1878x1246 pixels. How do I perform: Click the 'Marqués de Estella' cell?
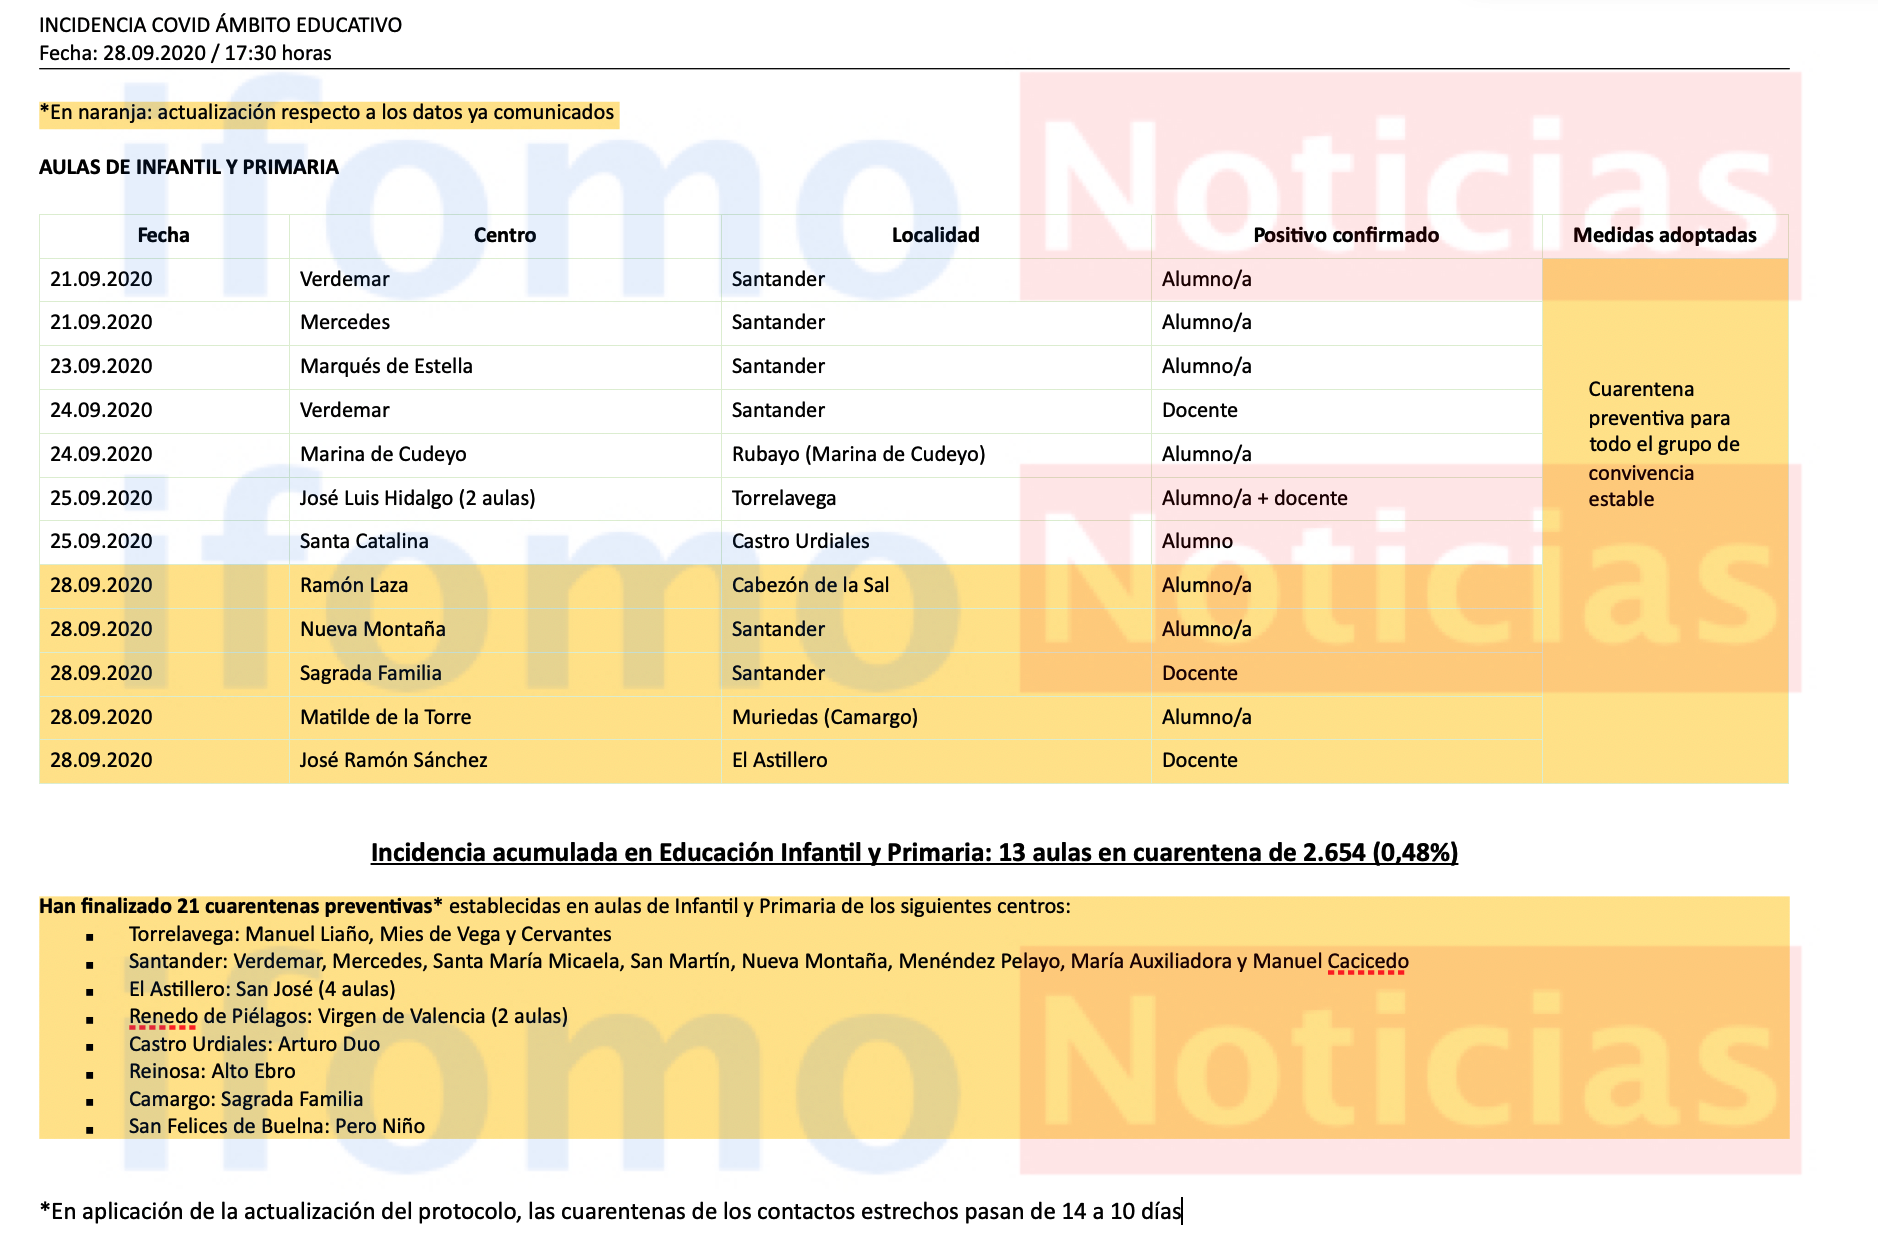pyautogui.click(x=386, y=366)
